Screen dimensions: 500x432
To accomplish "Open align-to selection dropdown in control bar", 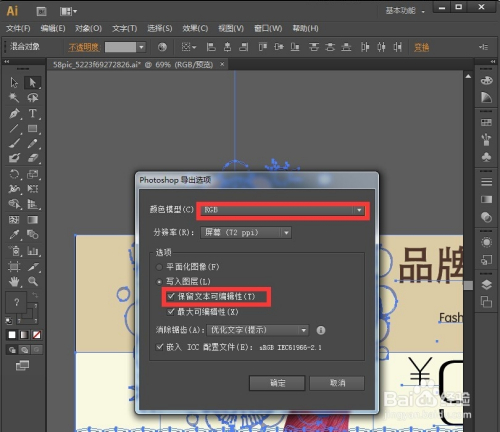I will [x=189, y=47].
